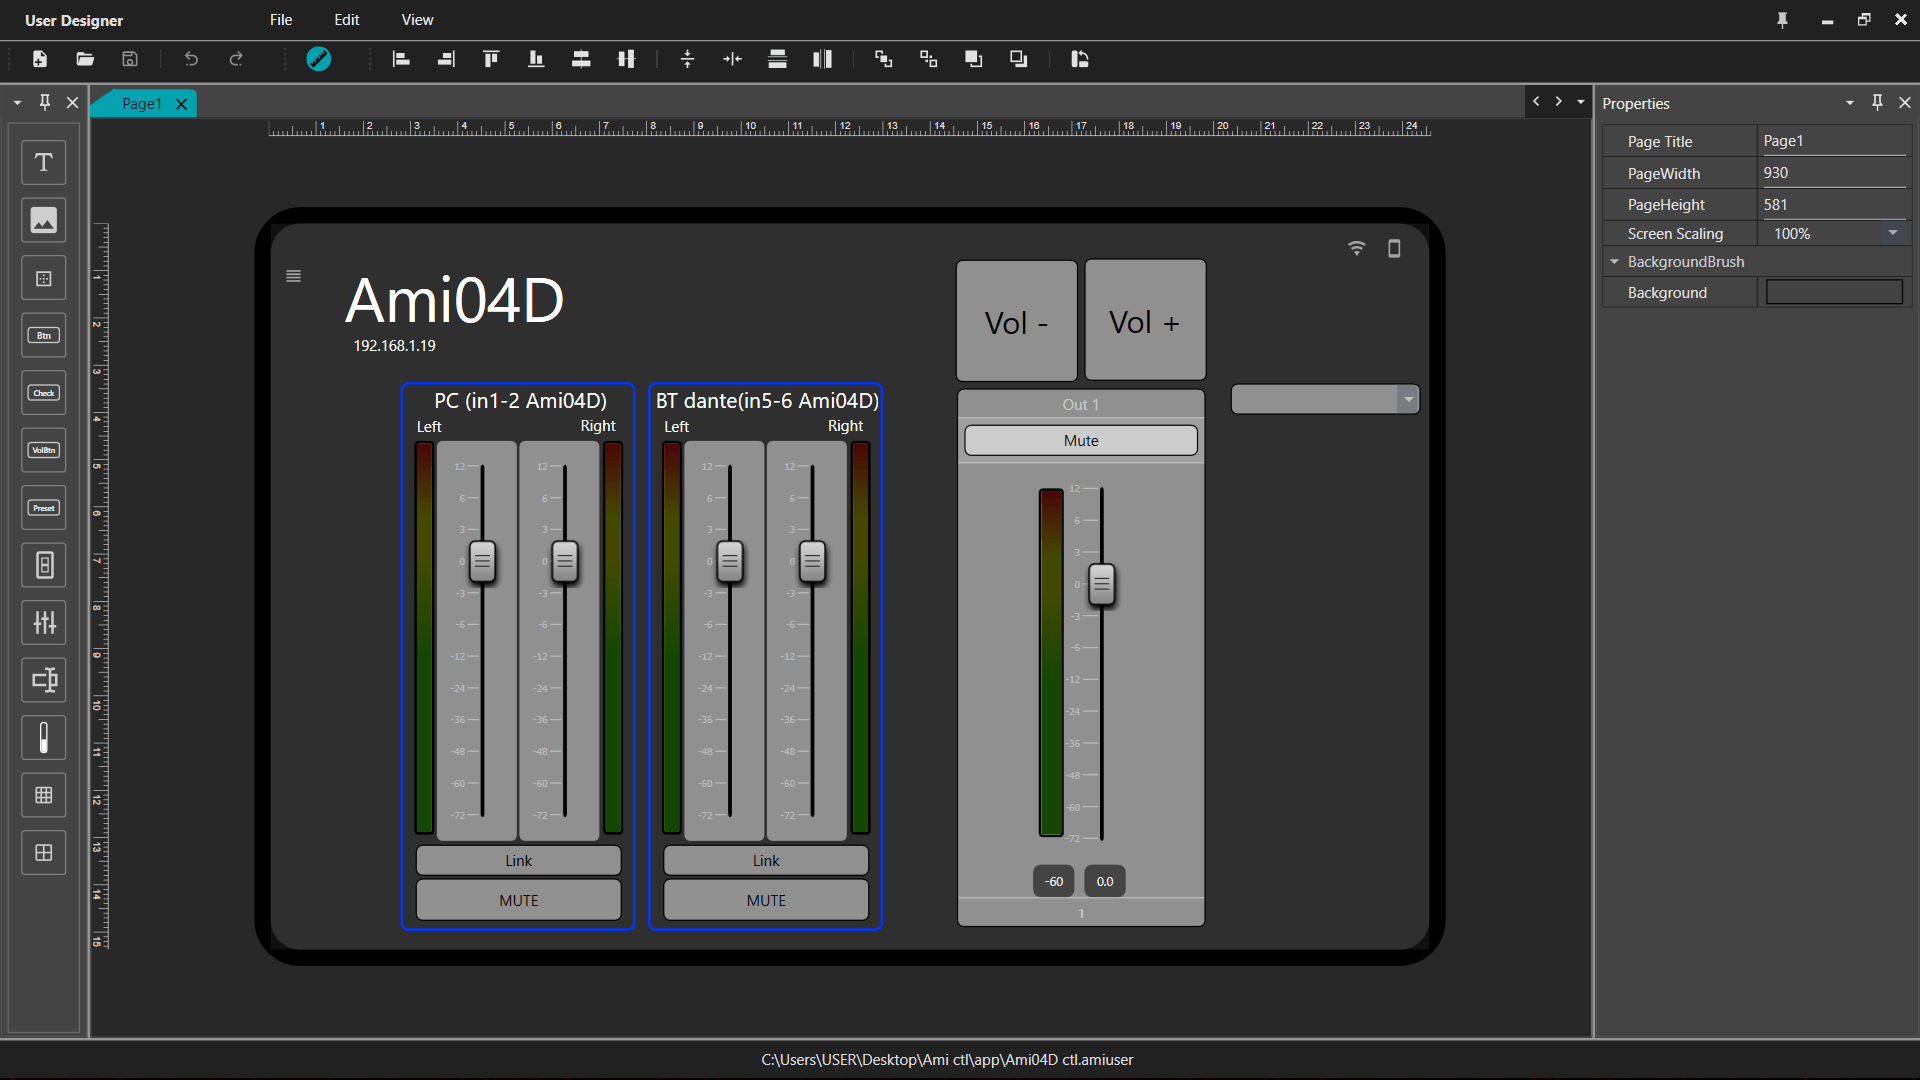Image resolution: width=1920 pixels, height=1080 pixels.
Task: Center objects vertically with align center icon
Action: 626,59
